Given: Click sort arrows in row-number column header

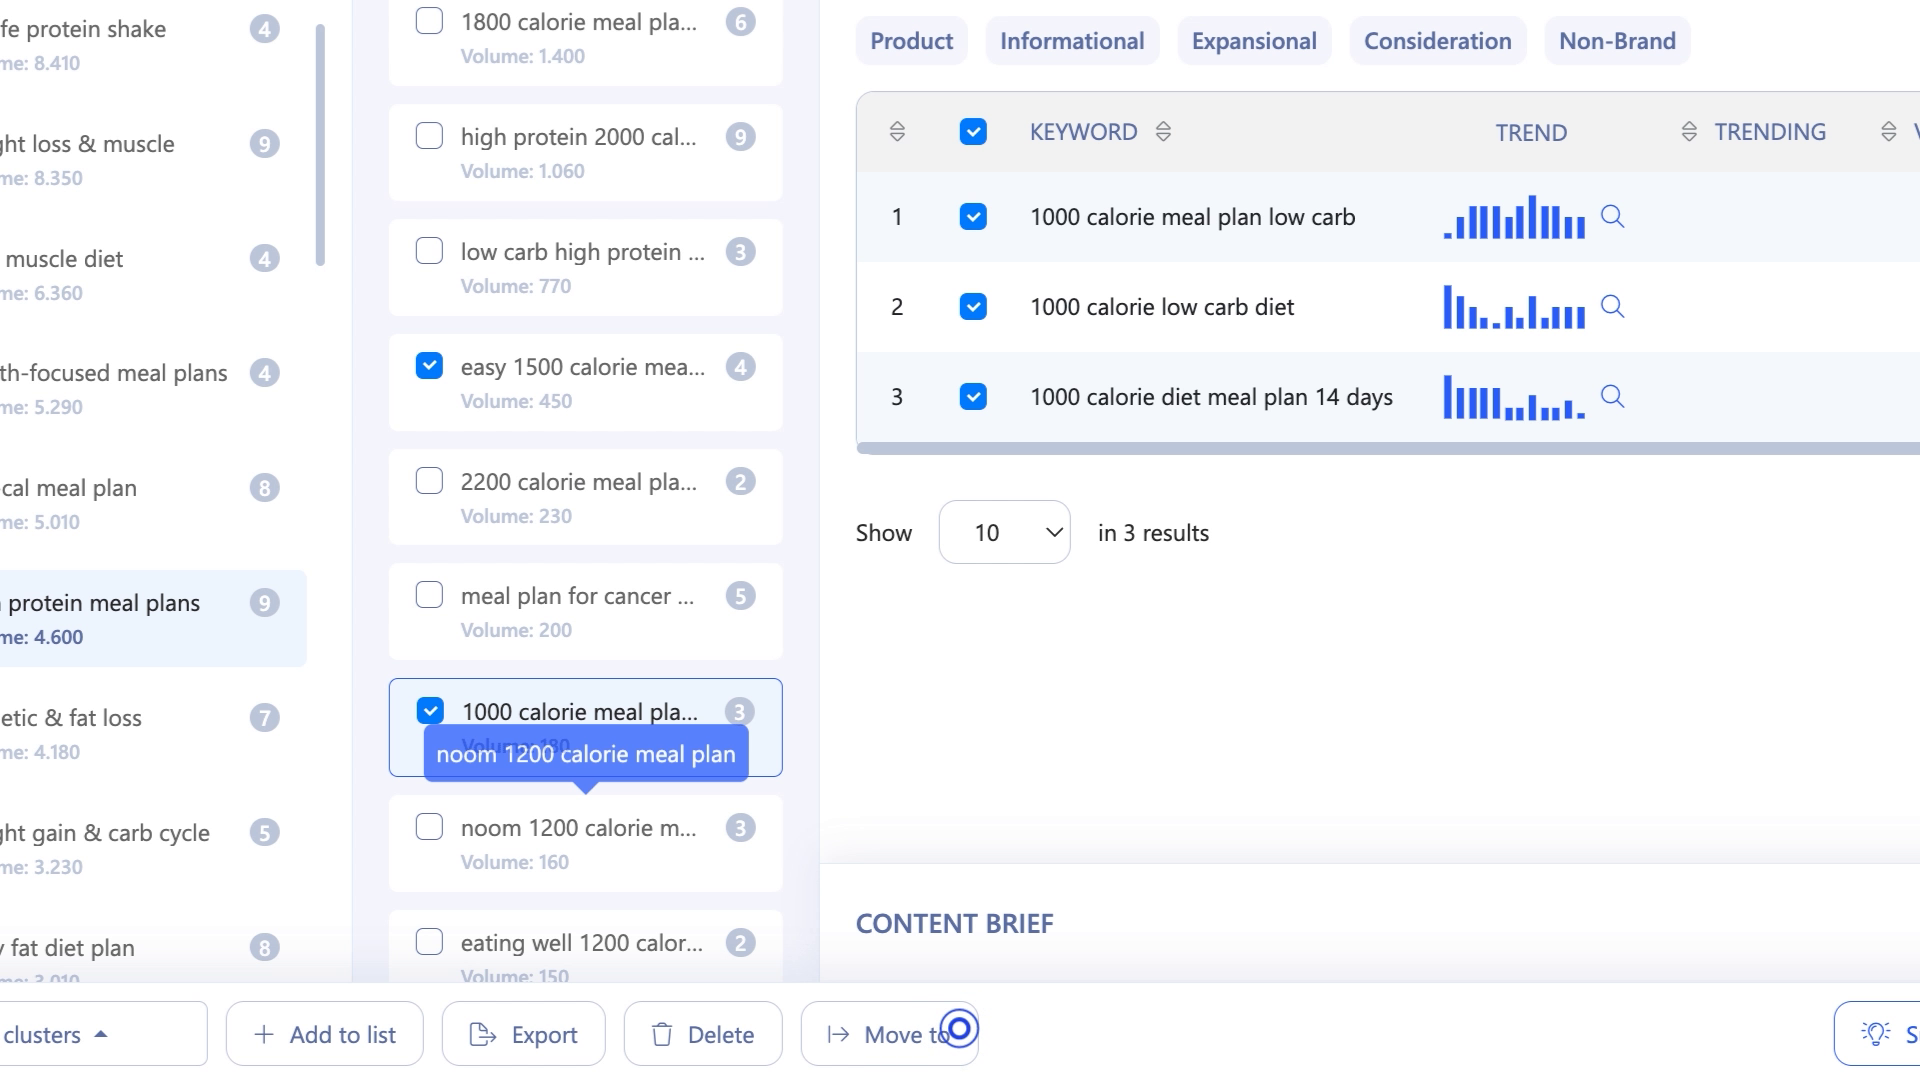Looking at the screenshot, I should tap(897, 132).
